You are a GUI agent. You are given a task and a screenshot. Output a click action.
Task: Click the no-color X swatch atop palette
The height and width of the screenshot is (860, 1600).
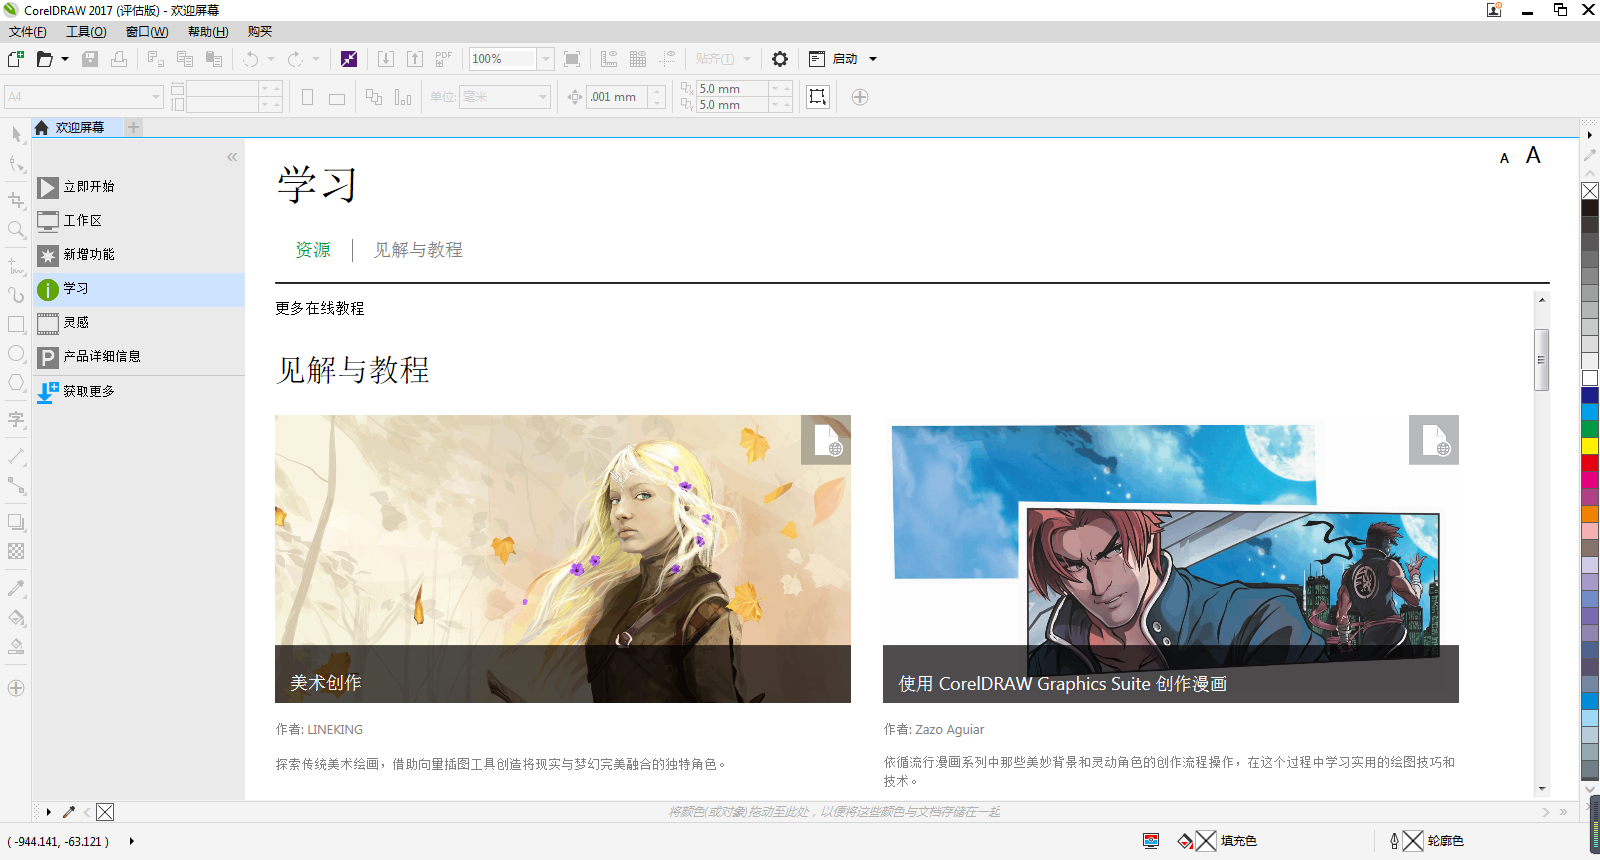click(x=1590, y=191)
